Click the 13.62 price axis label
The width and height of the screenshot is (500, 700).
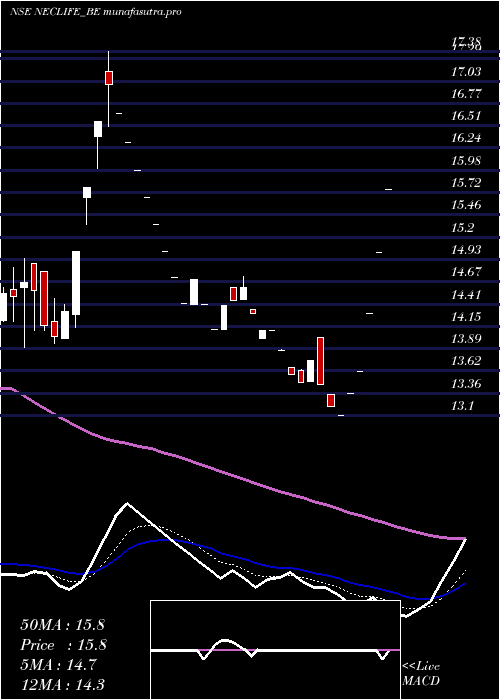pos(467,361)
